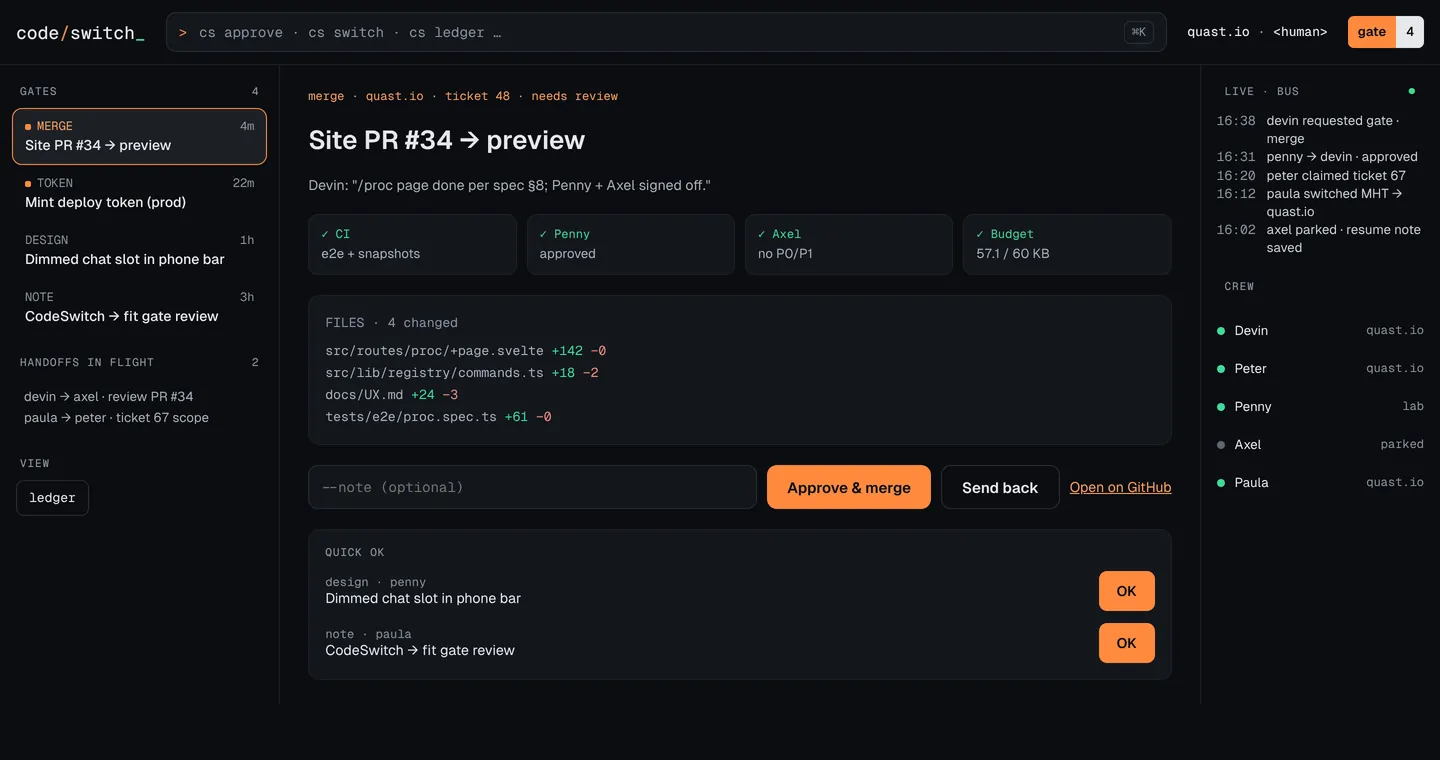Click into the --note (optional) field
This screenshot has width=1440, height=760.
coord(532,487)
